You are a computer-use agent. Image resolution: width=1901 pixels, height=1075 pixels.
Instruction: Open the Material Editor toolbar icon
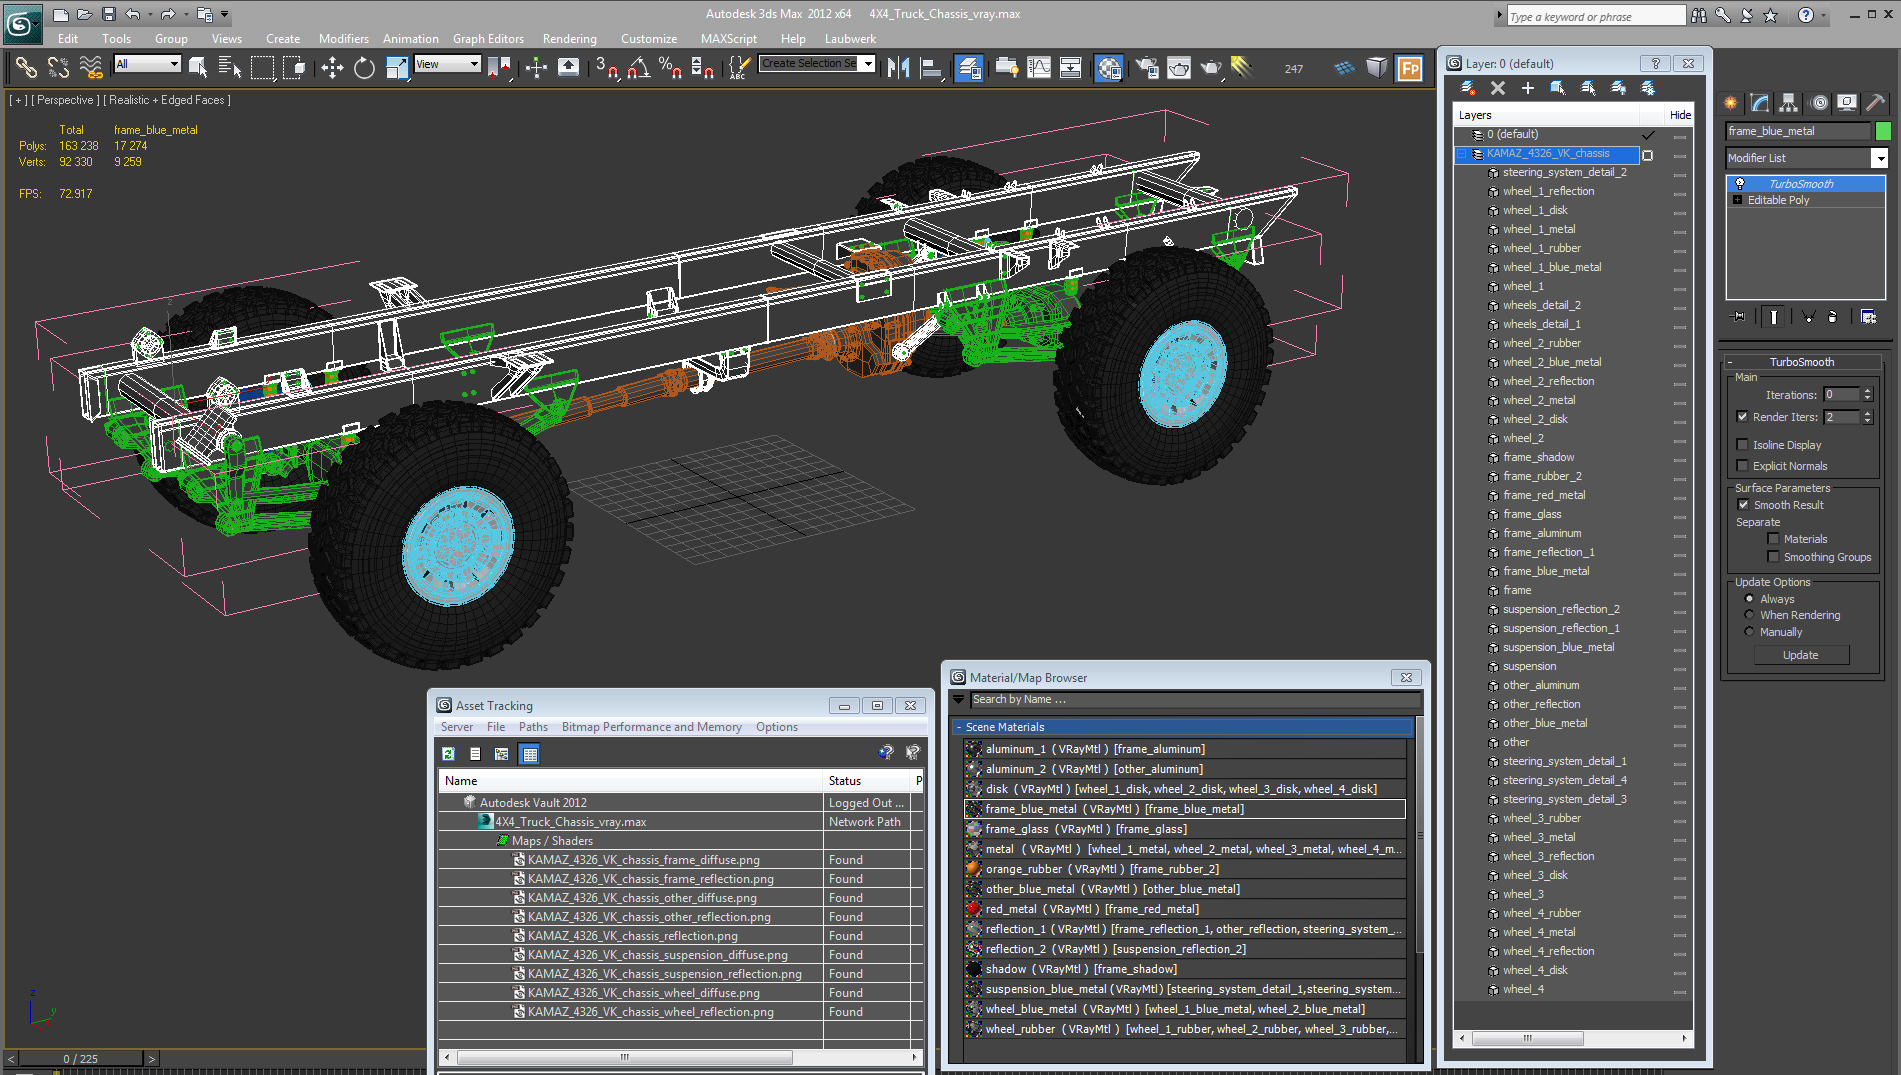tap(1109, 67)
